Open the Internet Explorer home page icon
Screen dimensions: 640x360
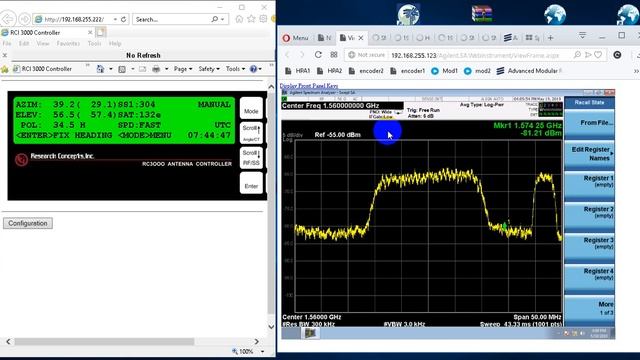[239, 19]
